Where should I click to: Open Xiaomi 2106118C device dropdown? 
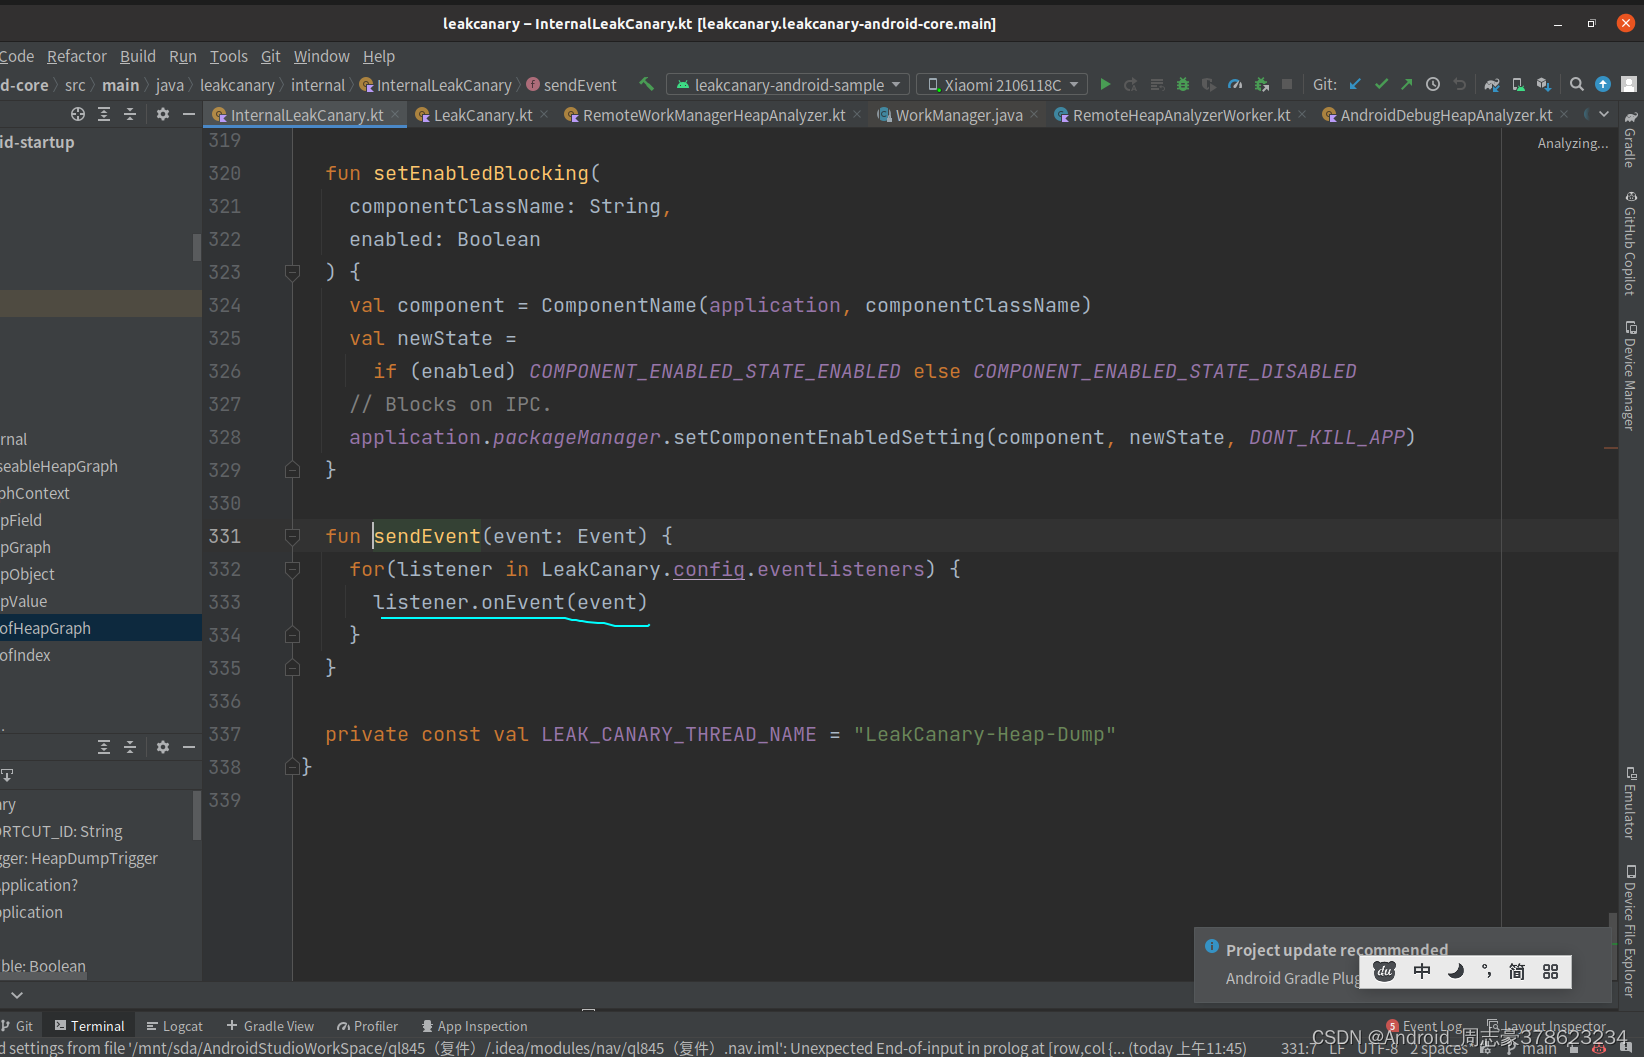coord(1003,85)
